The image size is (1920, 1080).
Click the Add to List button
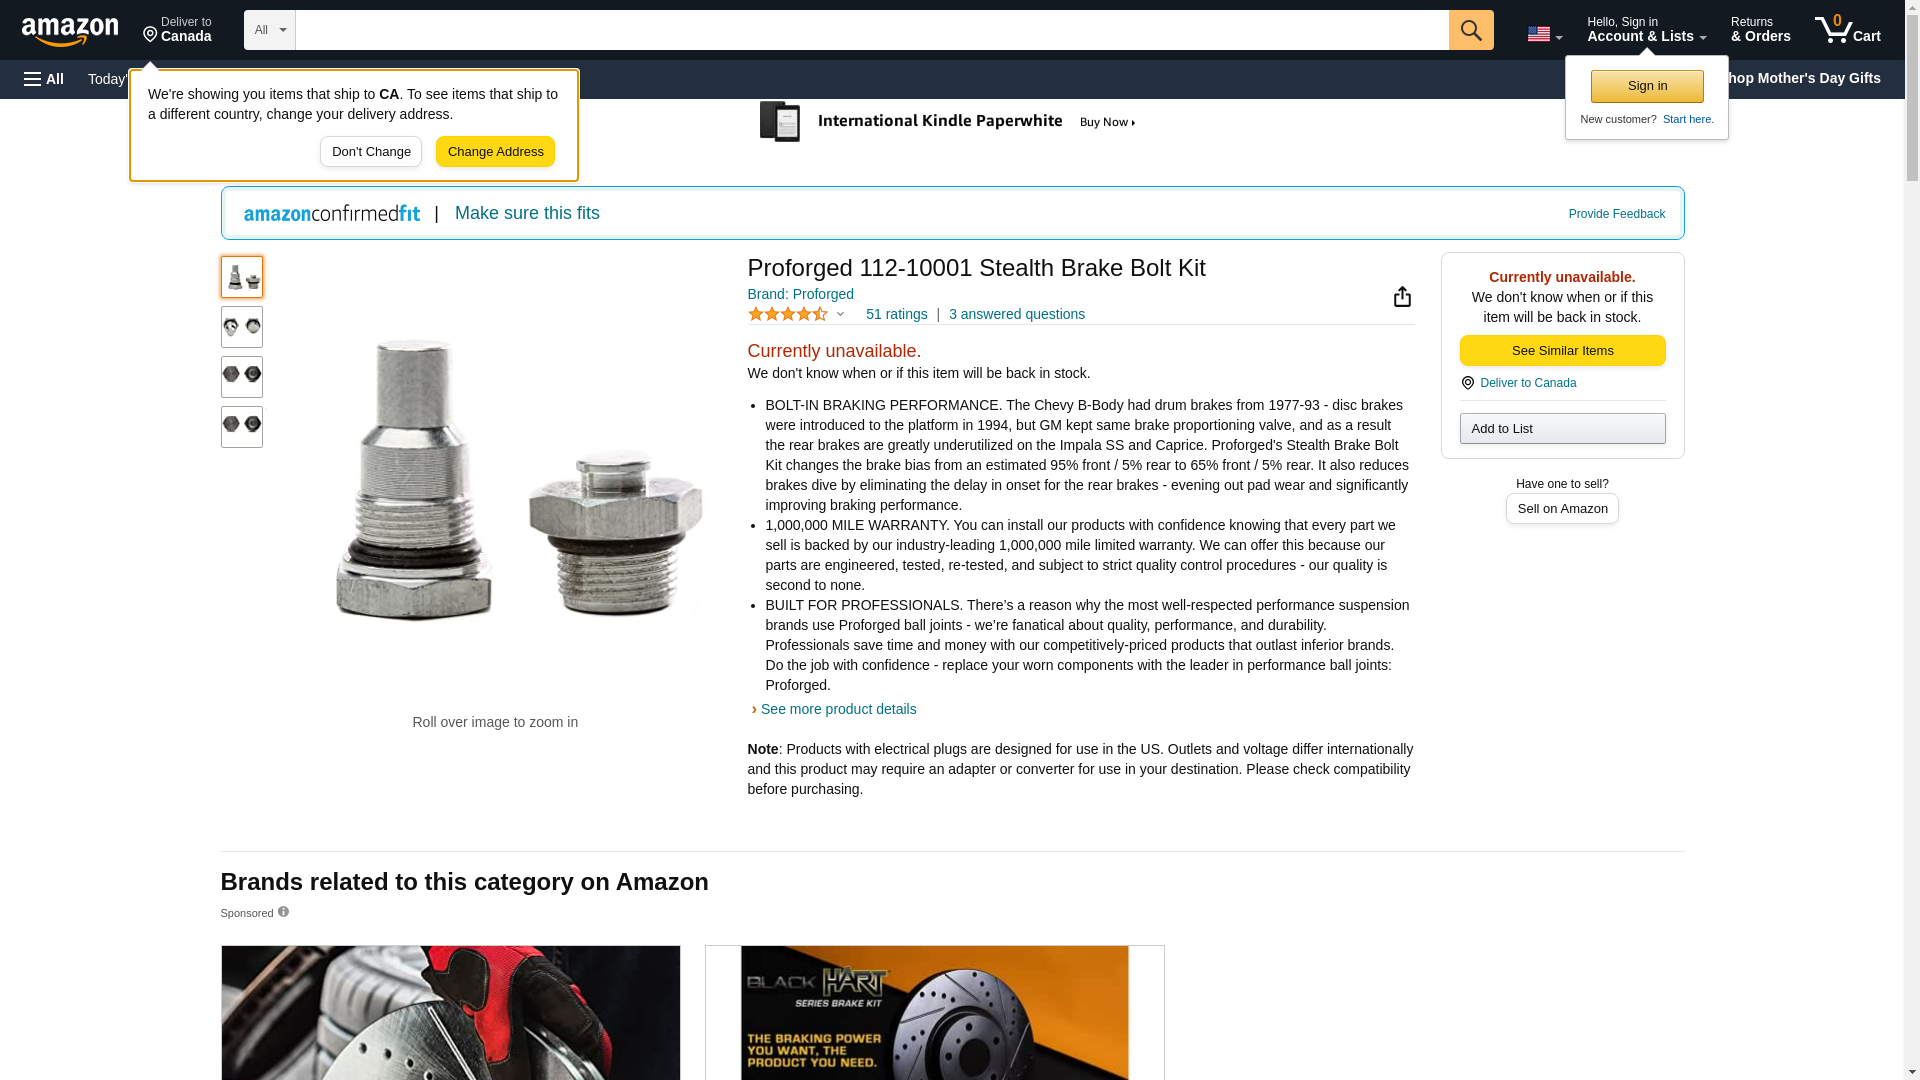pyautogui.click(x=1562, y=429)
